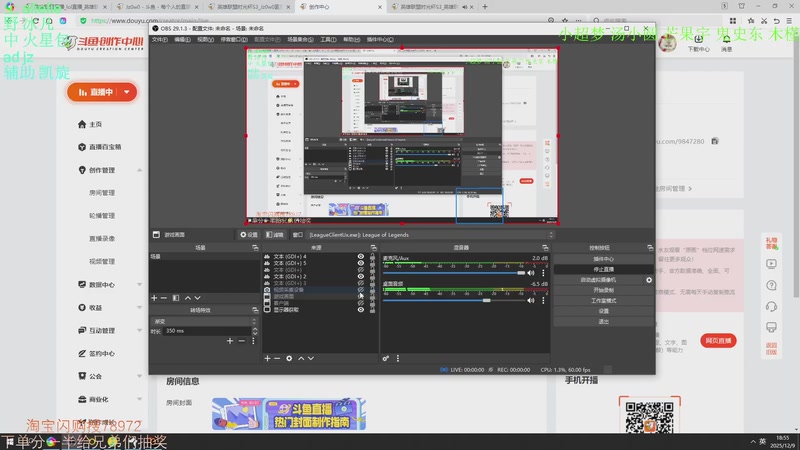The width and height of the screenshot is (800, 450).
Task: Add a source with the sources plus icon
Action: (x=267, y=359)
